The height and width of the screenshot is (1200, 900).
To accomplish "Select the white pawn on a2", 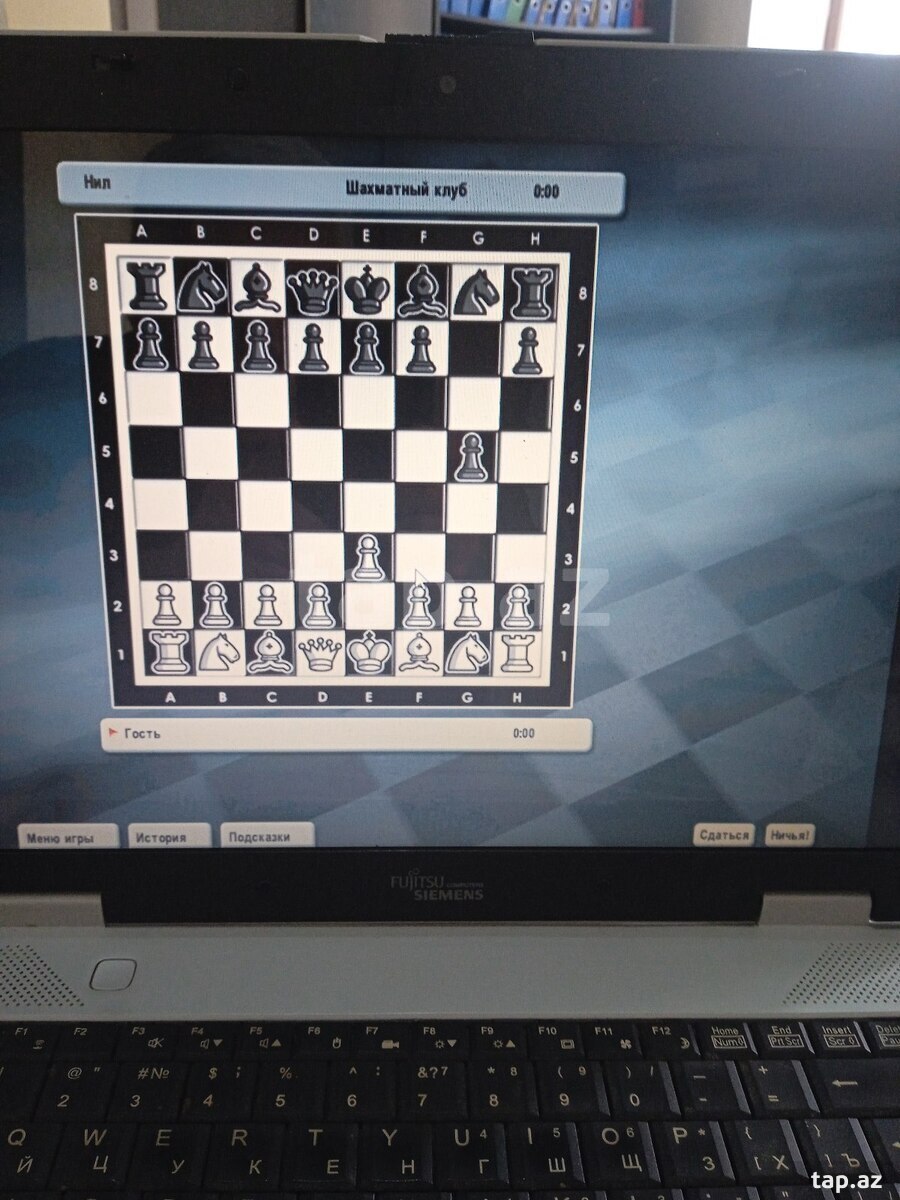I will [164, 605].
